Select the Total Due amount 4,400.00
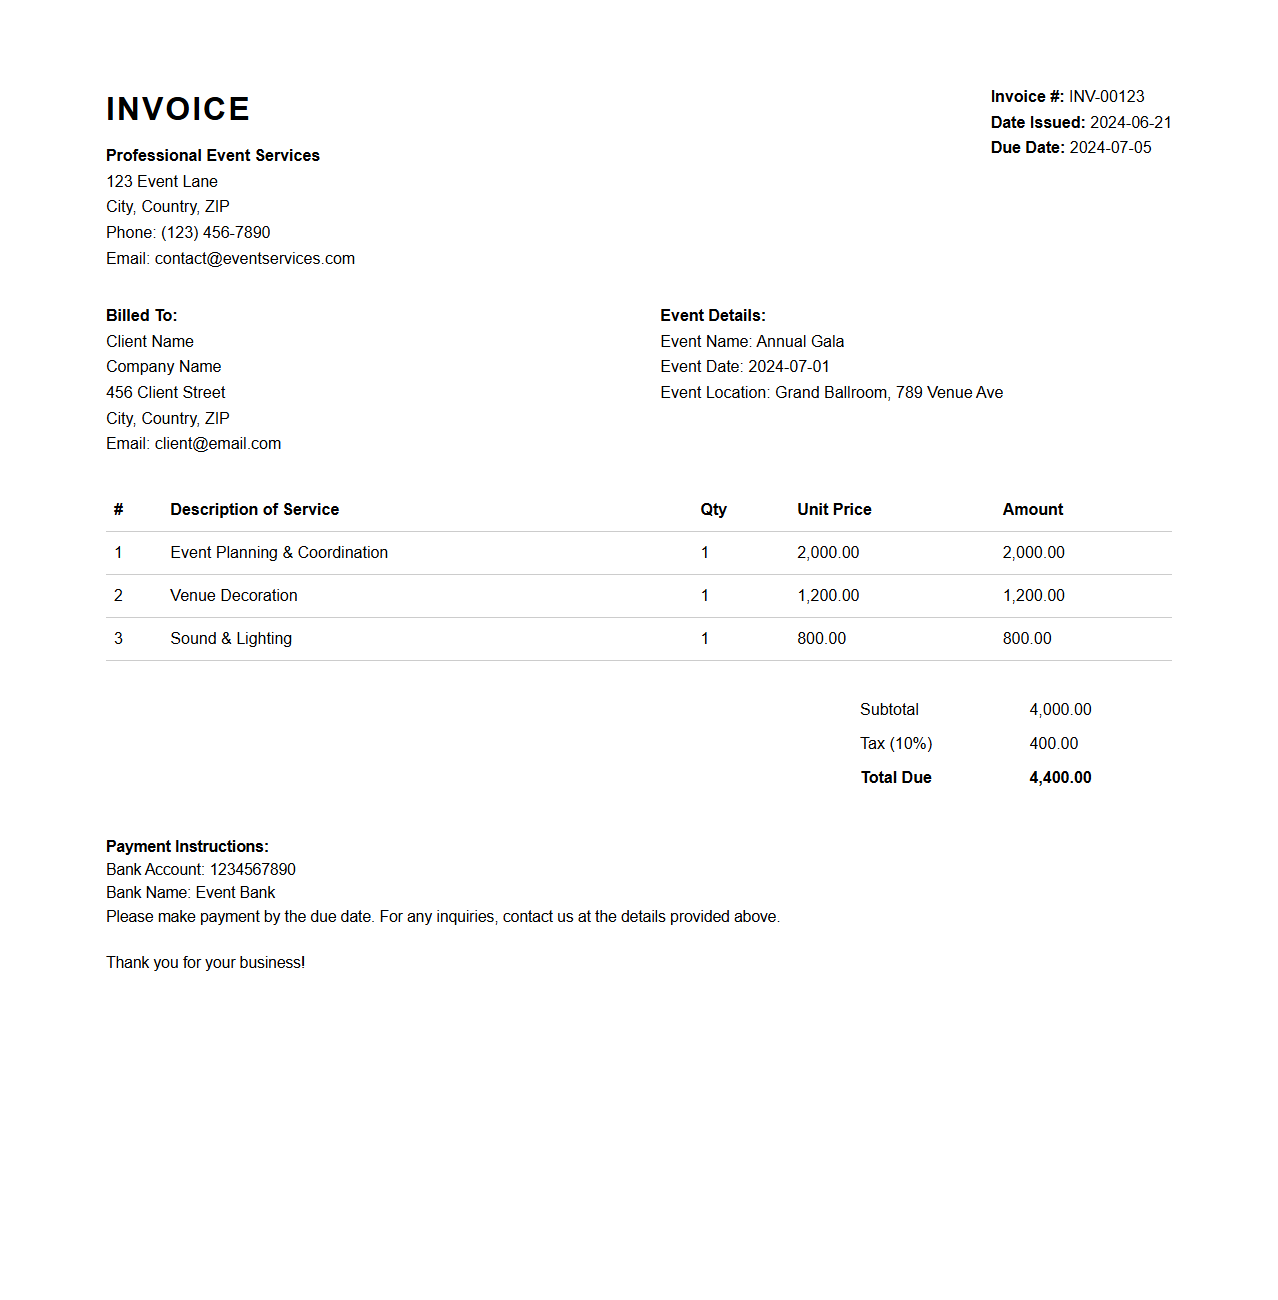This screenshot has width=1278, height=1300. pos(1060,777)
